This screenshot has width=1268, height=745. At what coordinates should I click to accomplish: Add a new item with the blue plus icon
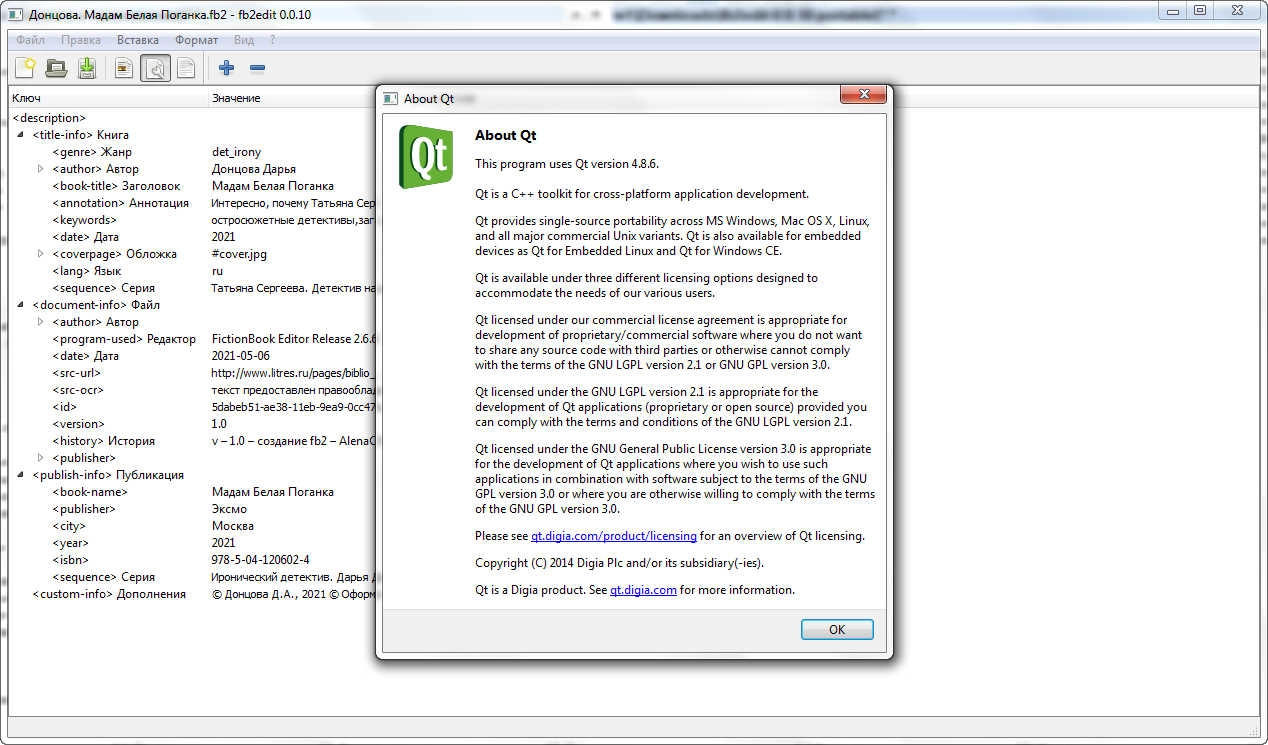[x=226, y=68]
